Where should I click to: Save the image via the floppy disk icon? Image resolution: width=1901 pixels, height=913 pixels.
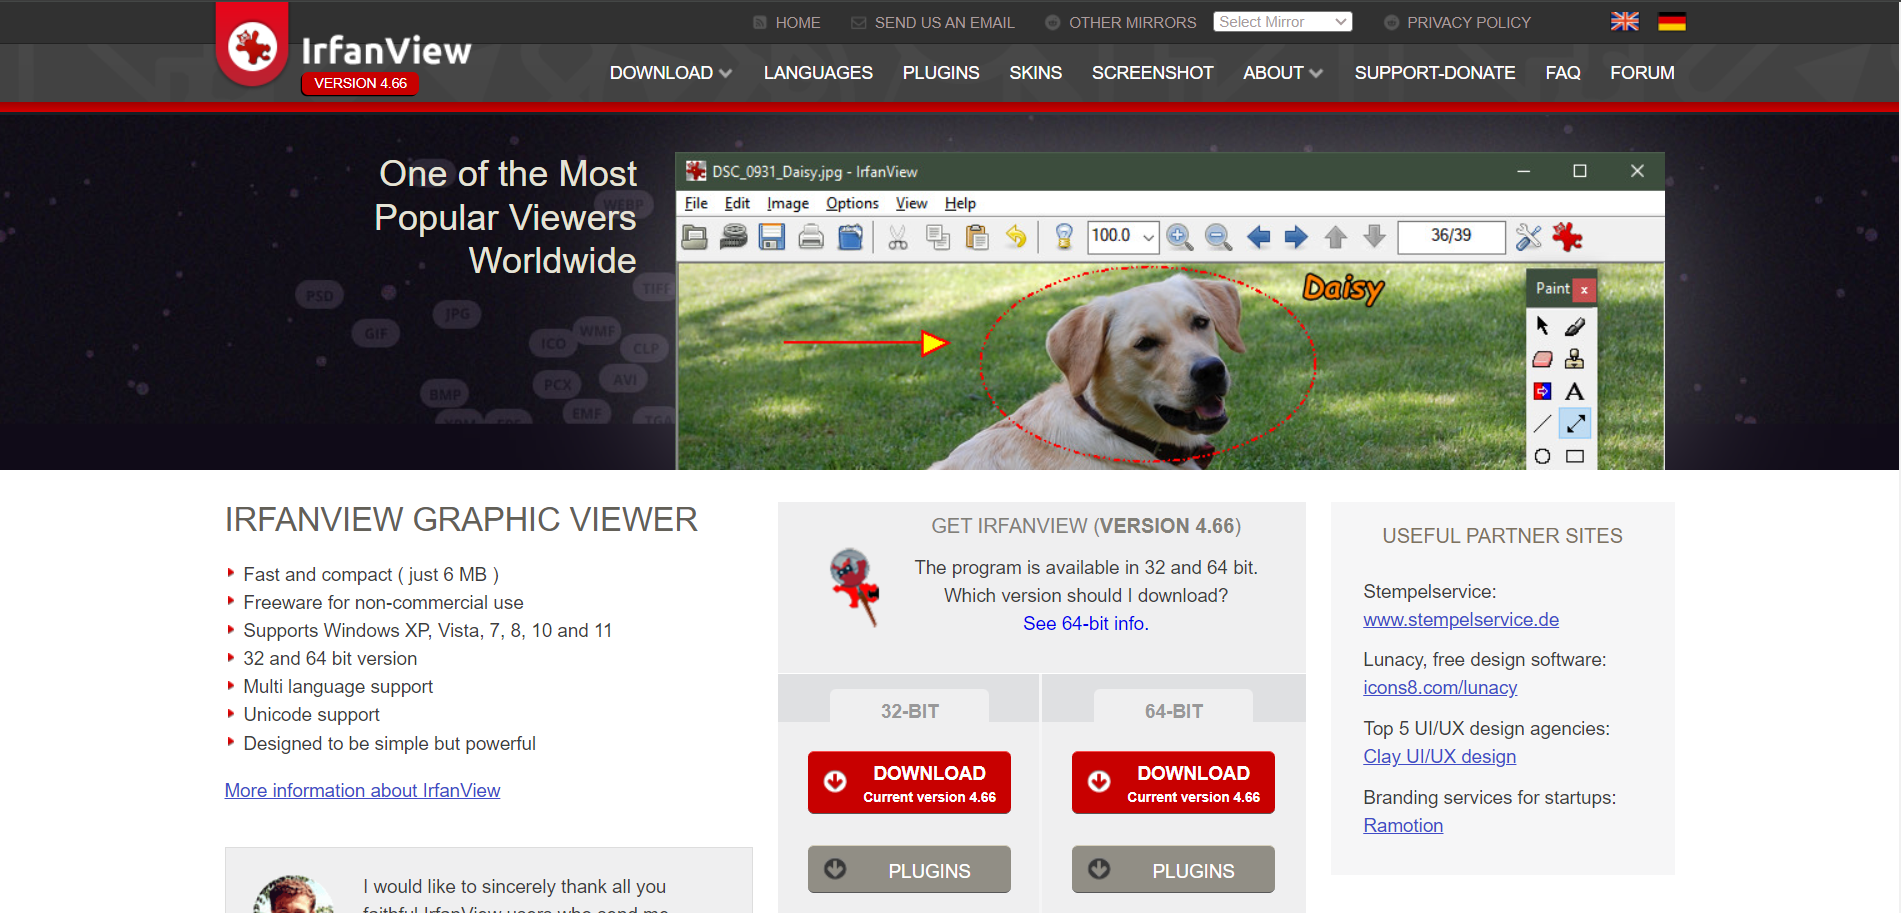771,237
